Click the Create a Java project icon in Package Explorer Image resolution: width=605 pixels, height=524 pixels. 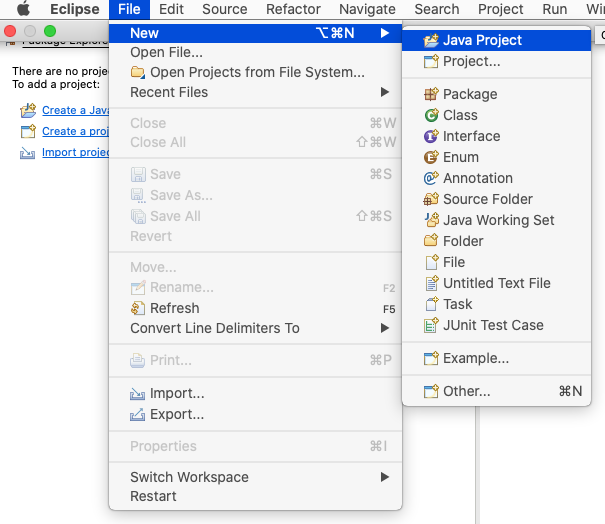tap(28, 110)
